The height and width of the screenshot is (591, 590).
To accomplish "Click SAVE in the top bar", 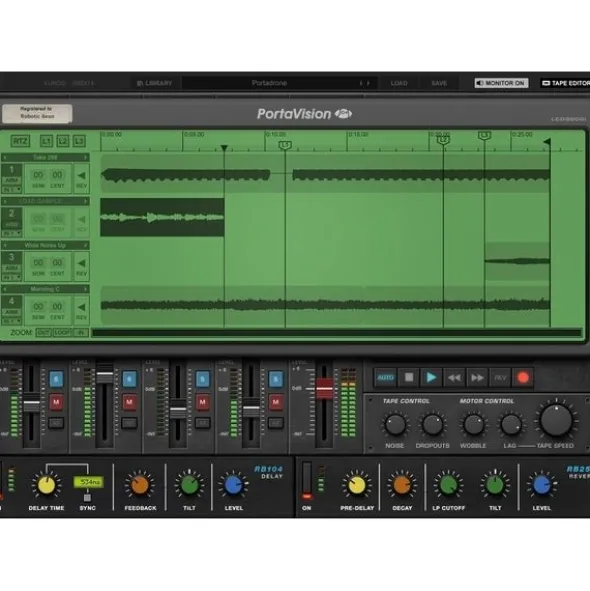I will pyautogui.click(x=439, y=83).
